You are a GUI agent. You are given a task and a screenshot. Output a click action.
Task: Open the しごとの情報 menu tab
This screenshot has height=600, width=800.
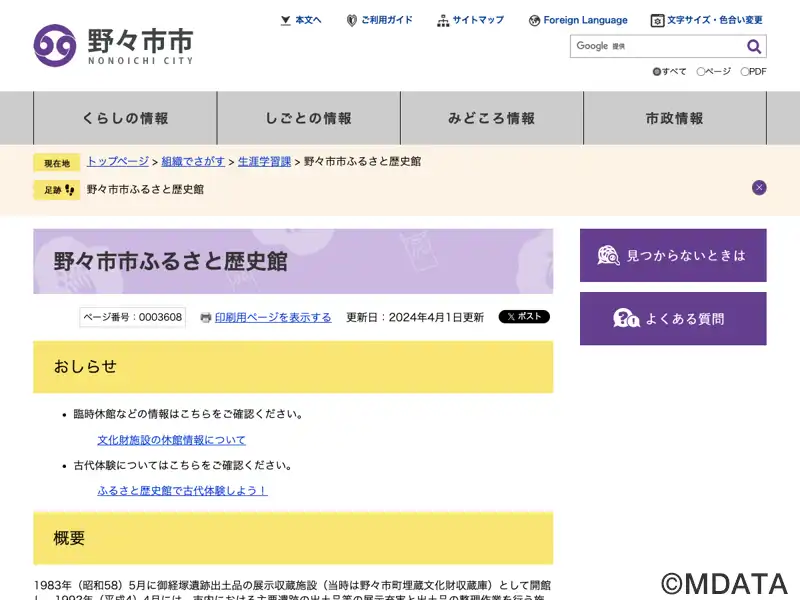pyautogui.click(x=308, y=118)
